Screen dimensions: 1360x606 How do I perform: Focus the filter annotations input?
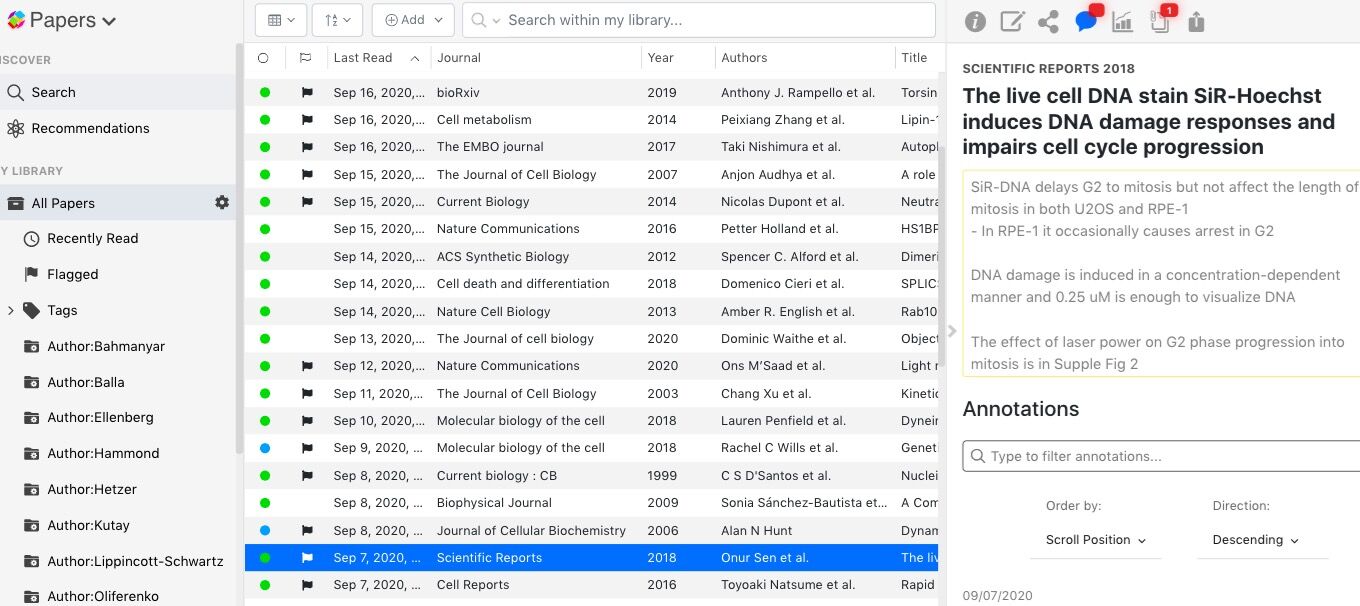pyautogui.click(x=1161, y=456)
